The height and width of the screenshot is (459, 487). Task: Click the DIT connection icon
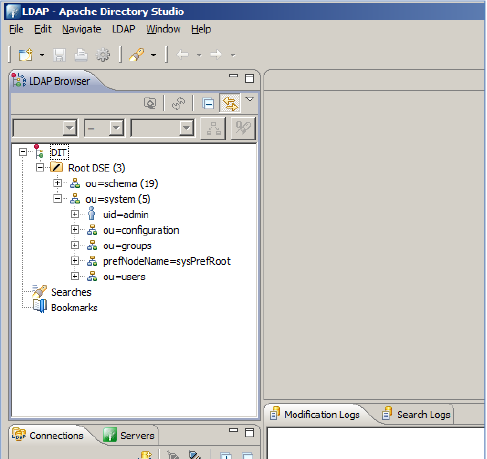pyautogui.click(x=39, y=152)
